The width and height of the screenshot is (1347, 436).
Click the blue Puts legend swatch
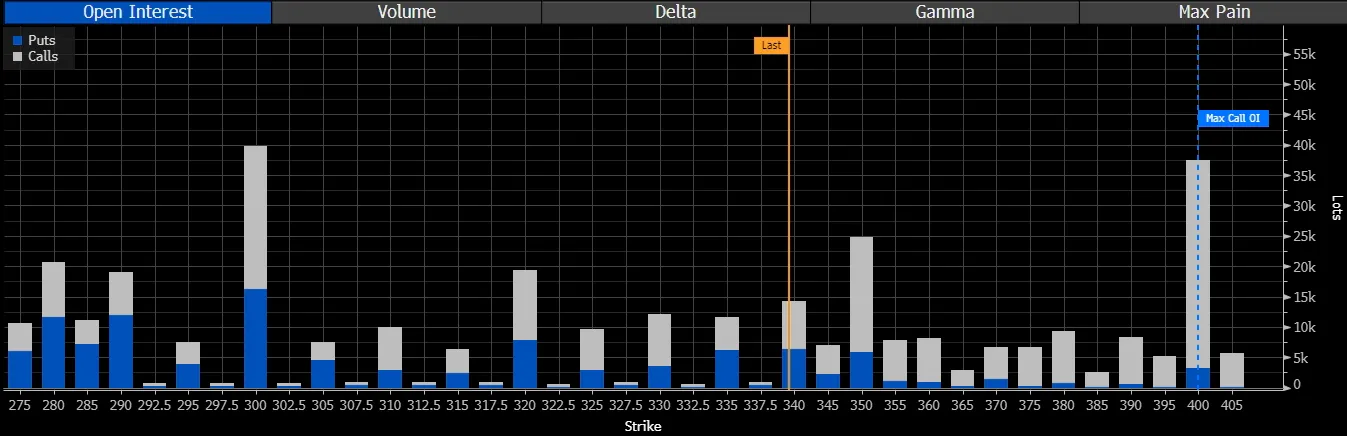pyautogui.click(x=18, y=40)
